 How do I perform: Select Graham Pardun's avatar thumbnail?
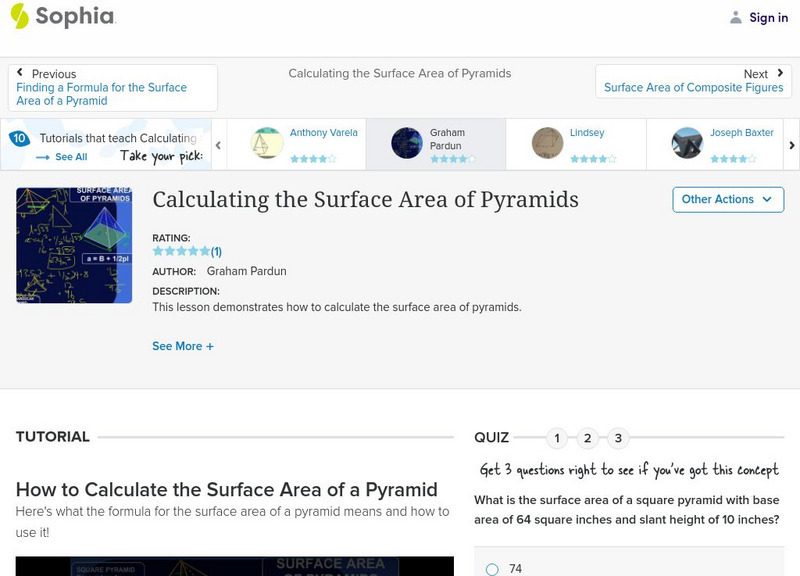click(407, 143)
